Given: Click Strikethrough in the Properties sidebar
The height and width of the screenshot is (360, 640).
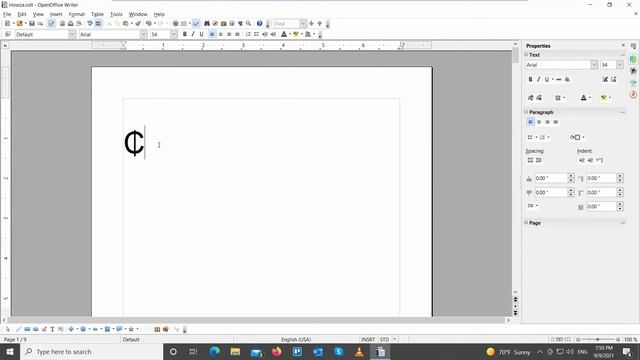Looking at the screenshot, I should 559,80.
